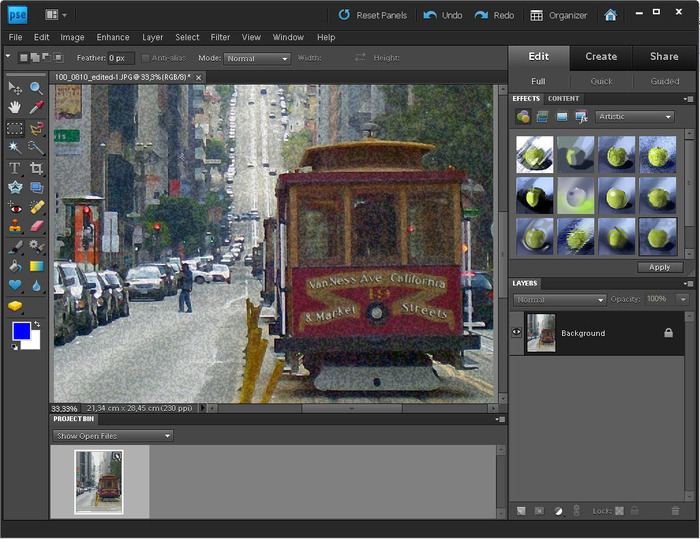This screenshot has height=539, width=700.
Task: Click the Redo button
Action: pyautogui.click(x=494, y=15)
